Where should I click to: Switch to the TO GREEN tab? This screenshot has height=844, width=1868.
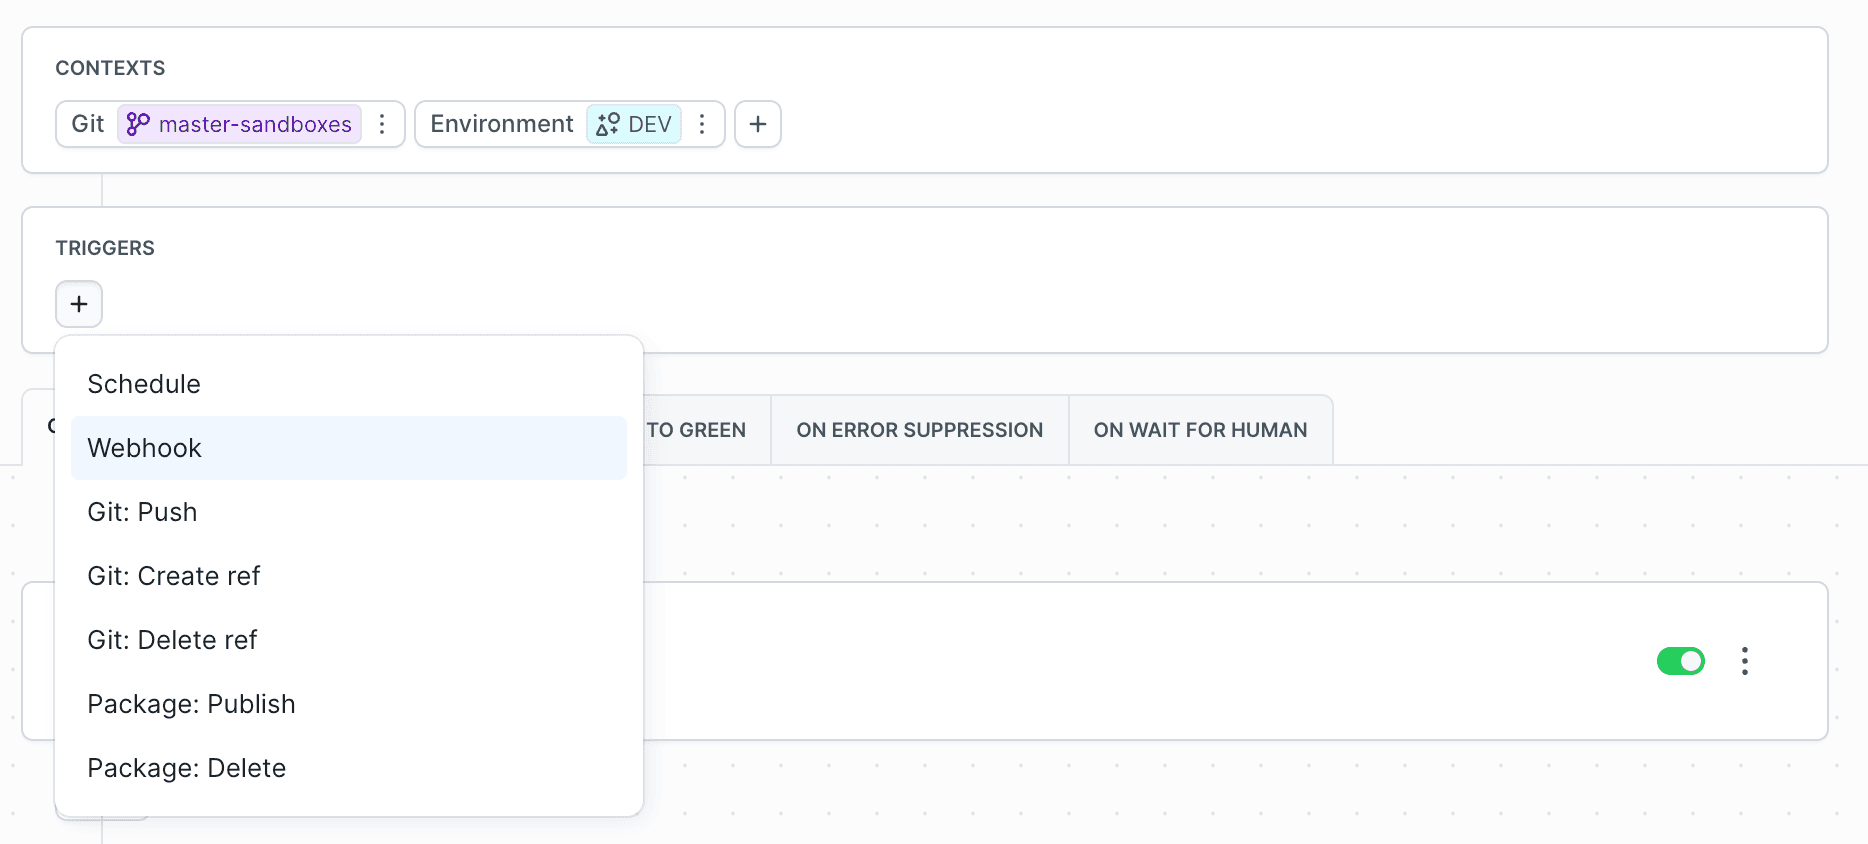pos(700,430)
